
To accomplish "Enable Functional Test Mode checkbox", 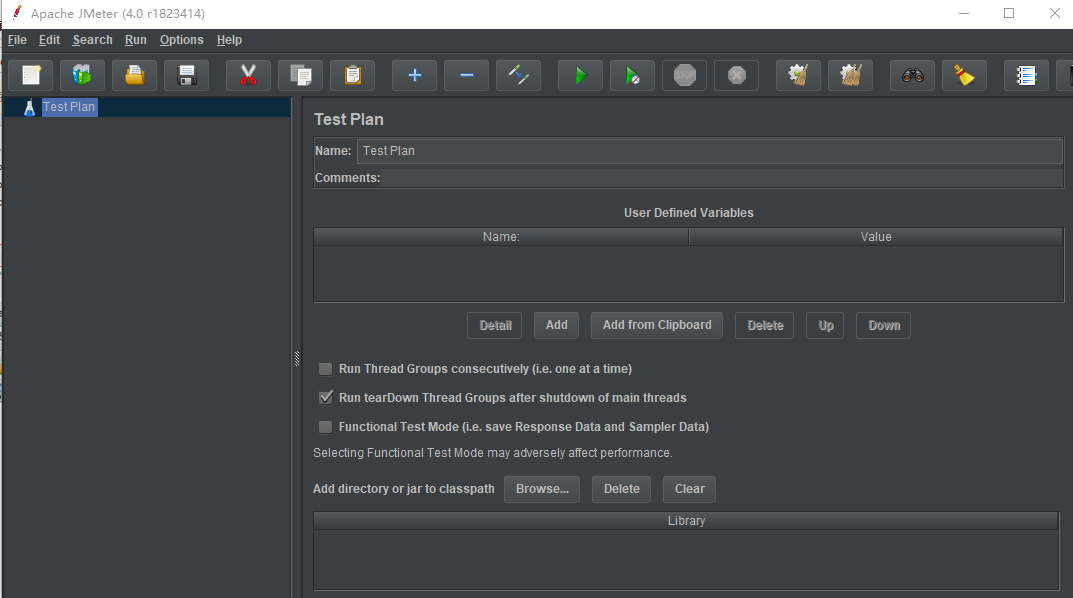I will click(x=326, y=427).
